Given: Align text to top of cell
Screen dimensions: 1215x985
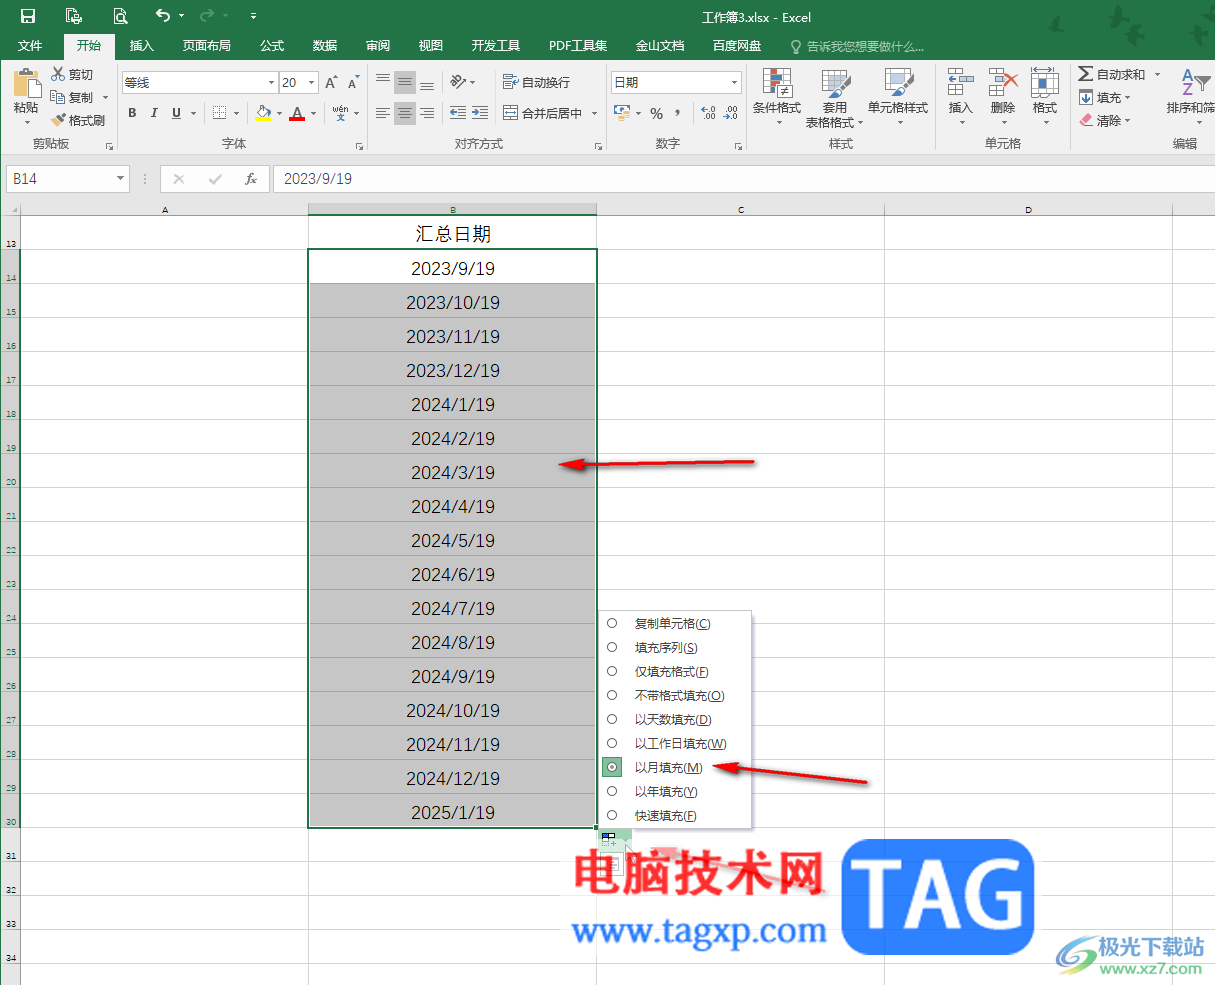Looking at the screenshot, I should (x=382, y=82).
